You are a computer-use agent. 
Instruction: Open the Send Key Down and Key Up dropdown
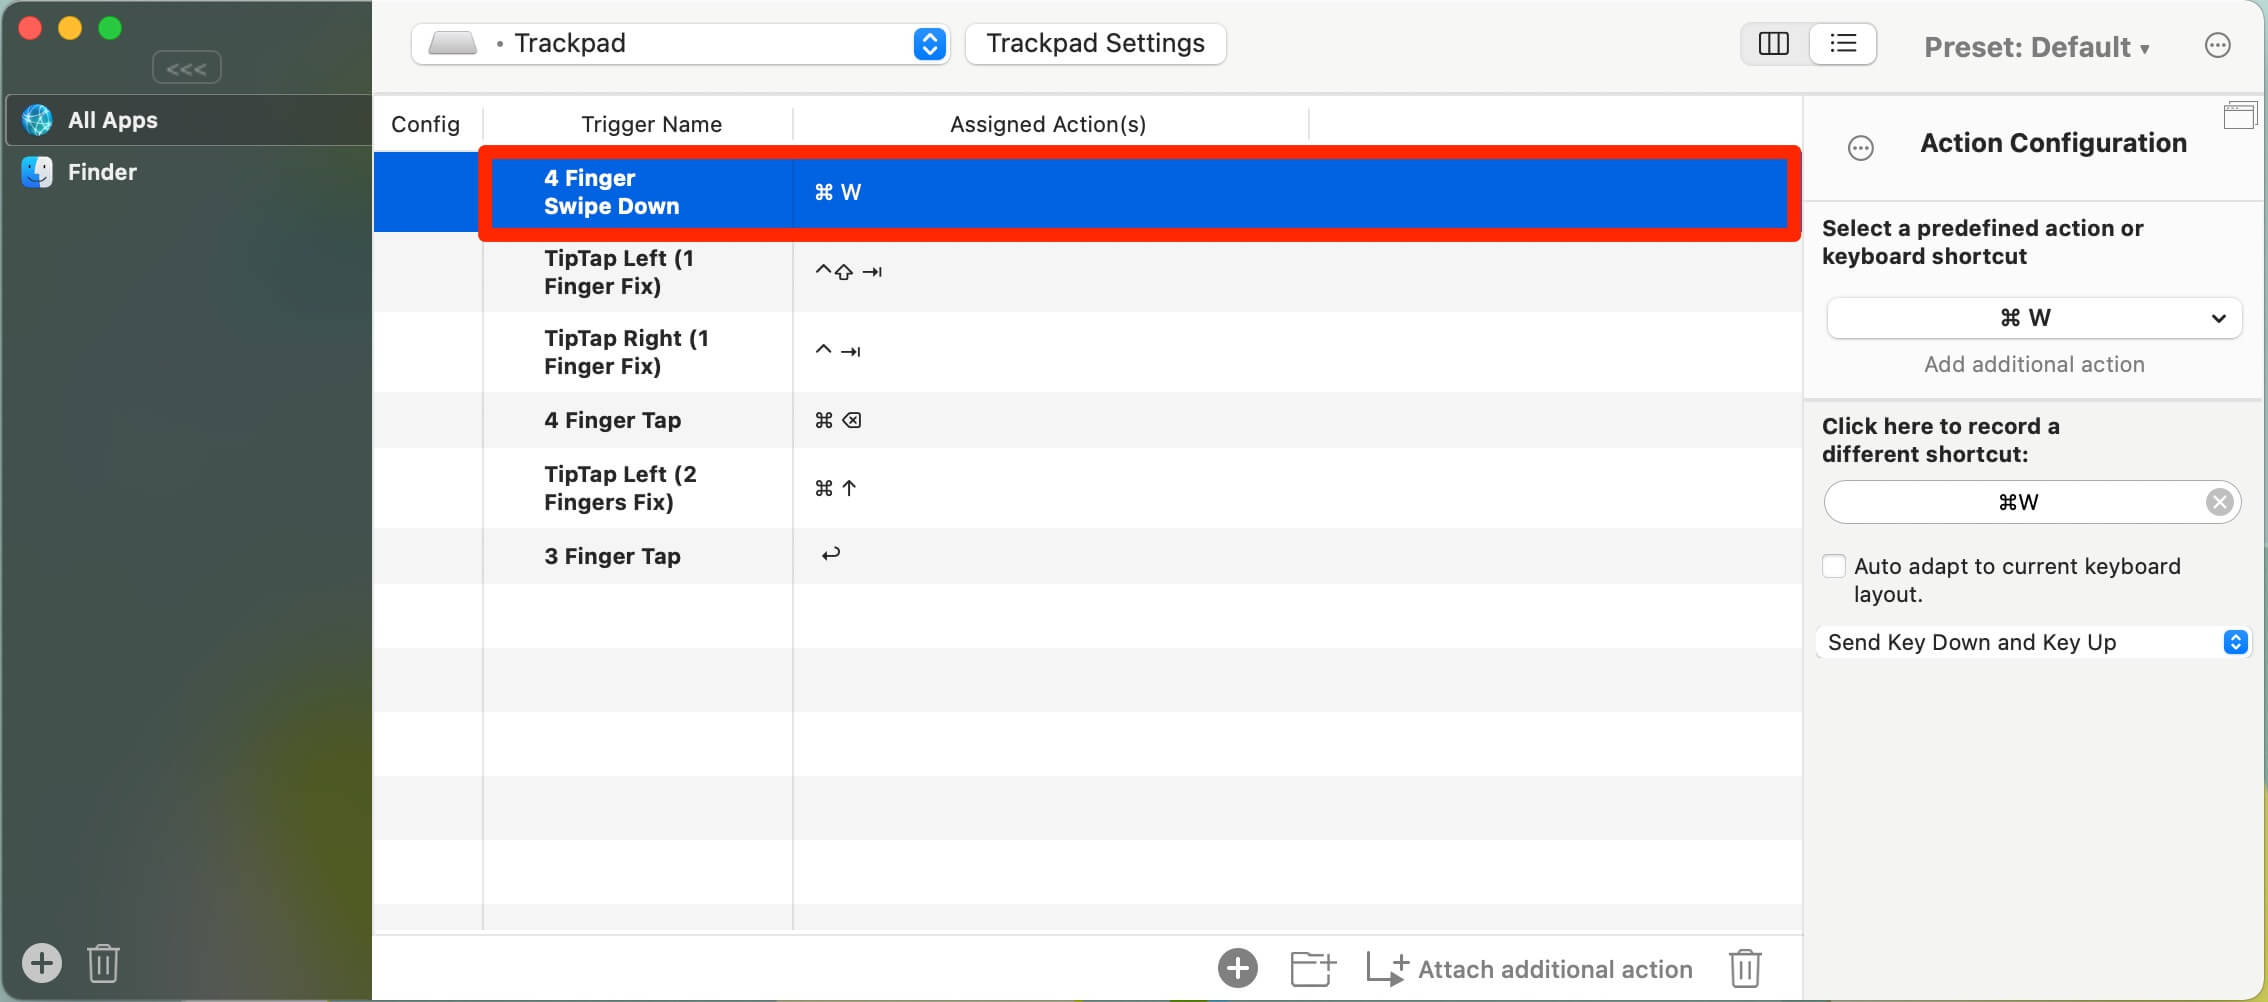[x=2034, y=642]
